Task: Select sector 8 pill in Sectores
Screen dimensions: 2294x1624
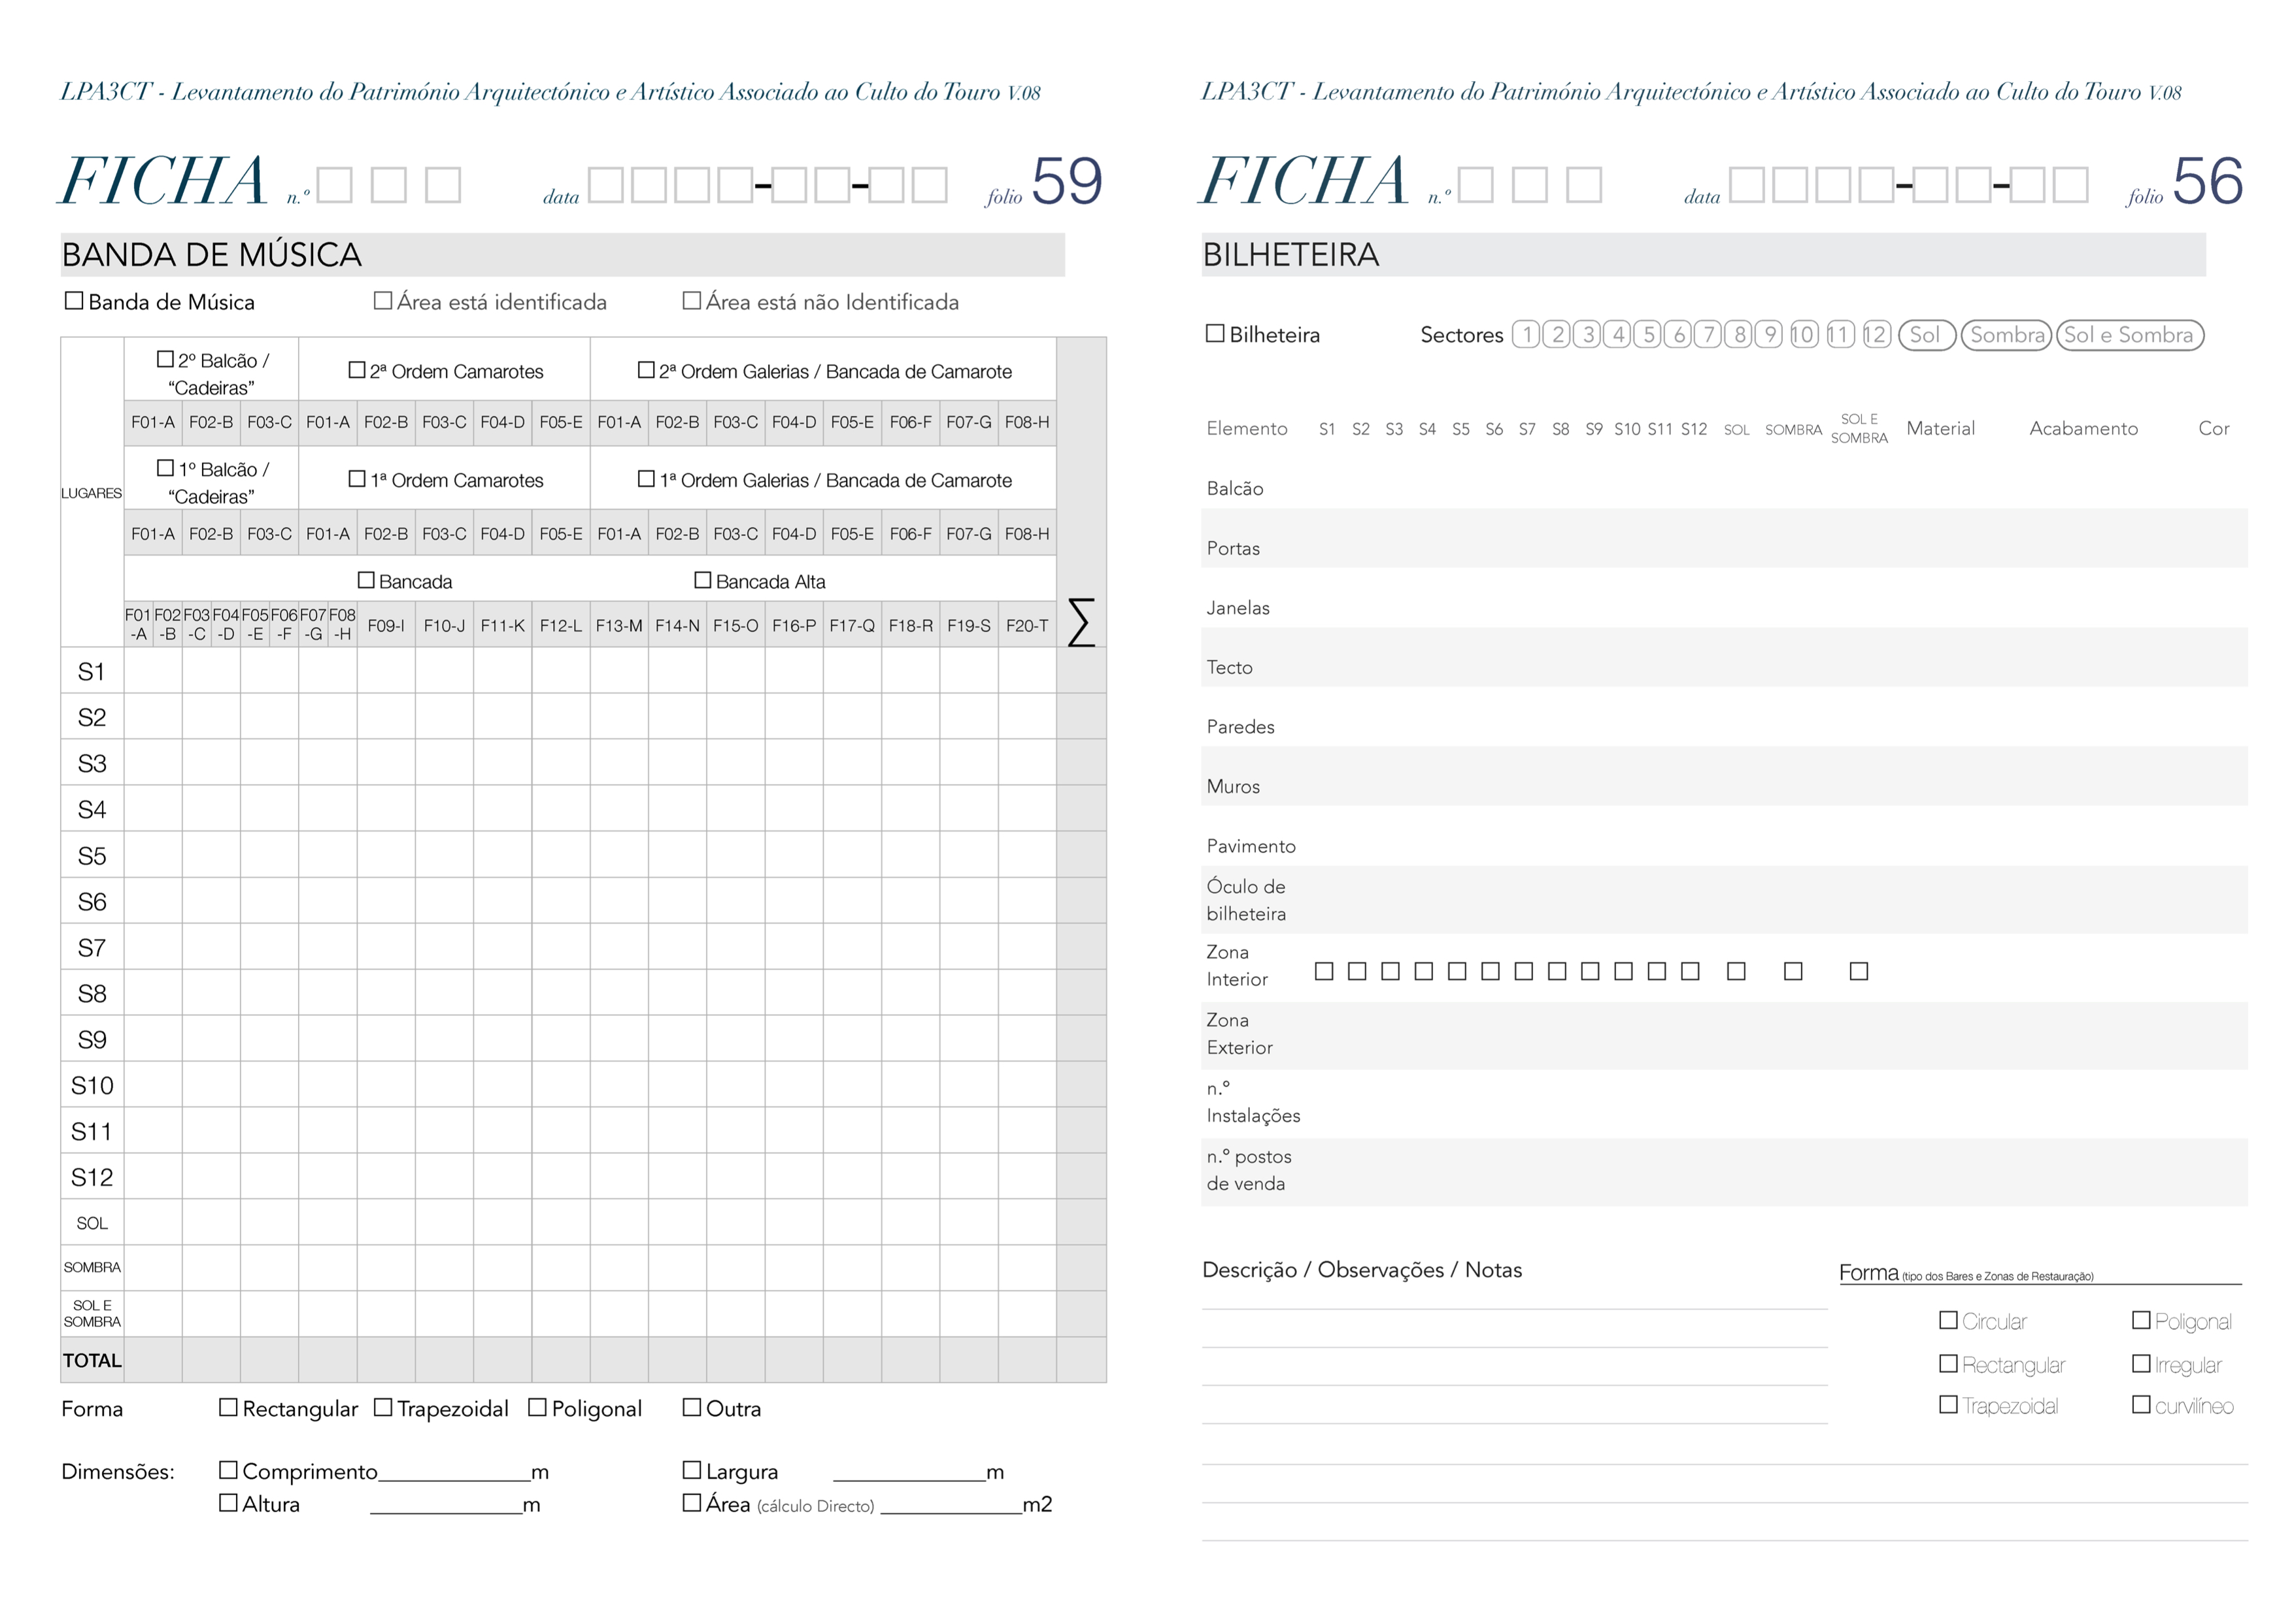Action: pyautogui.click(x=1739, y=334)
